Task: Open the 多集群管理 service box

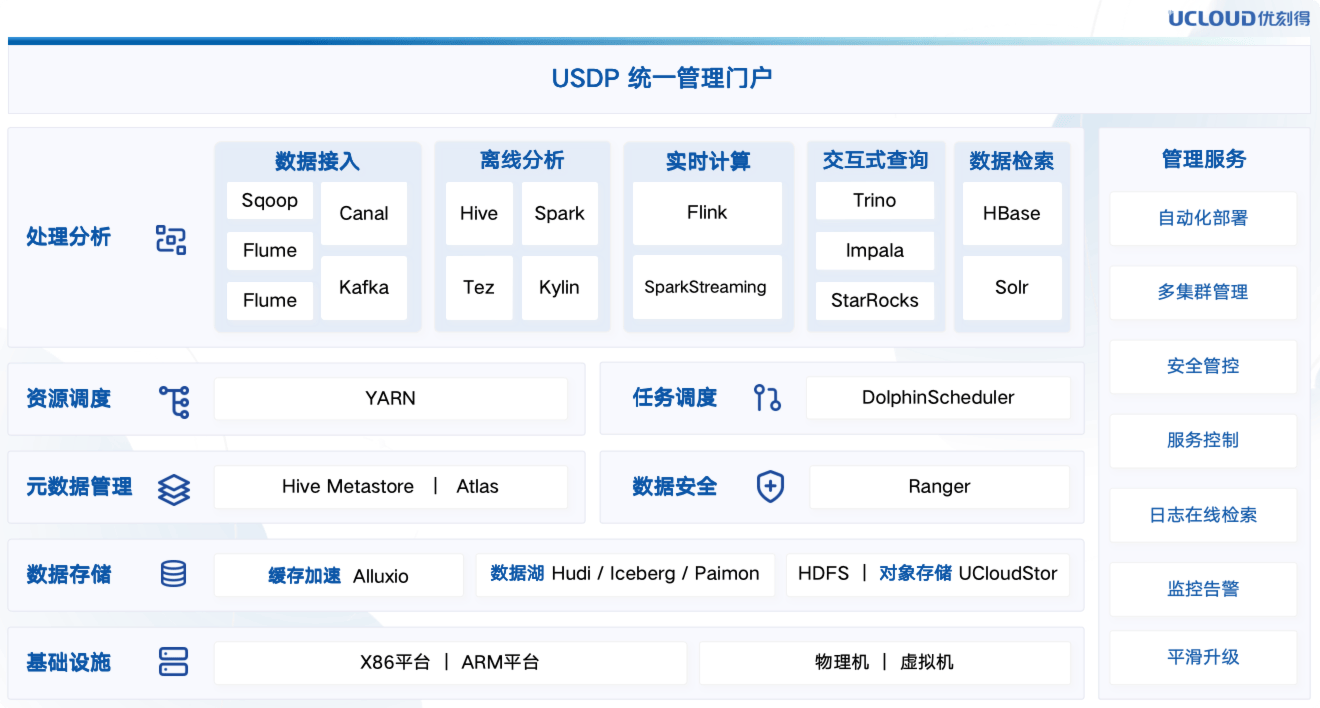Action: coord(1203,292)
